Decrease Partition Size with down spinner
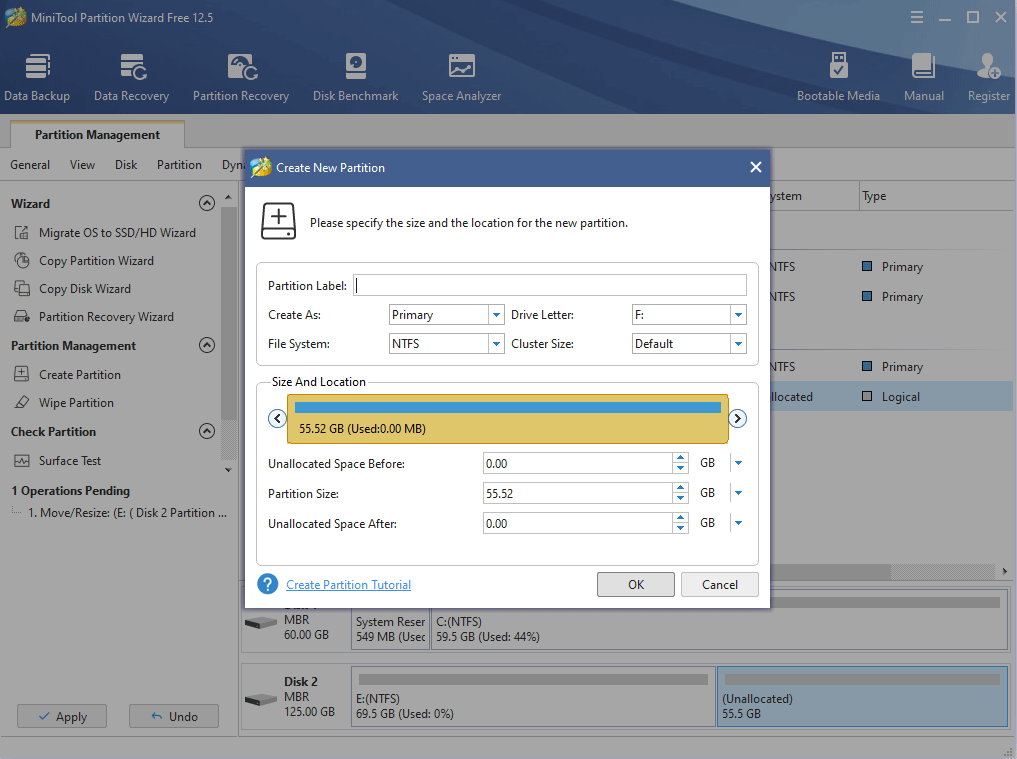 tap(680, 498)
